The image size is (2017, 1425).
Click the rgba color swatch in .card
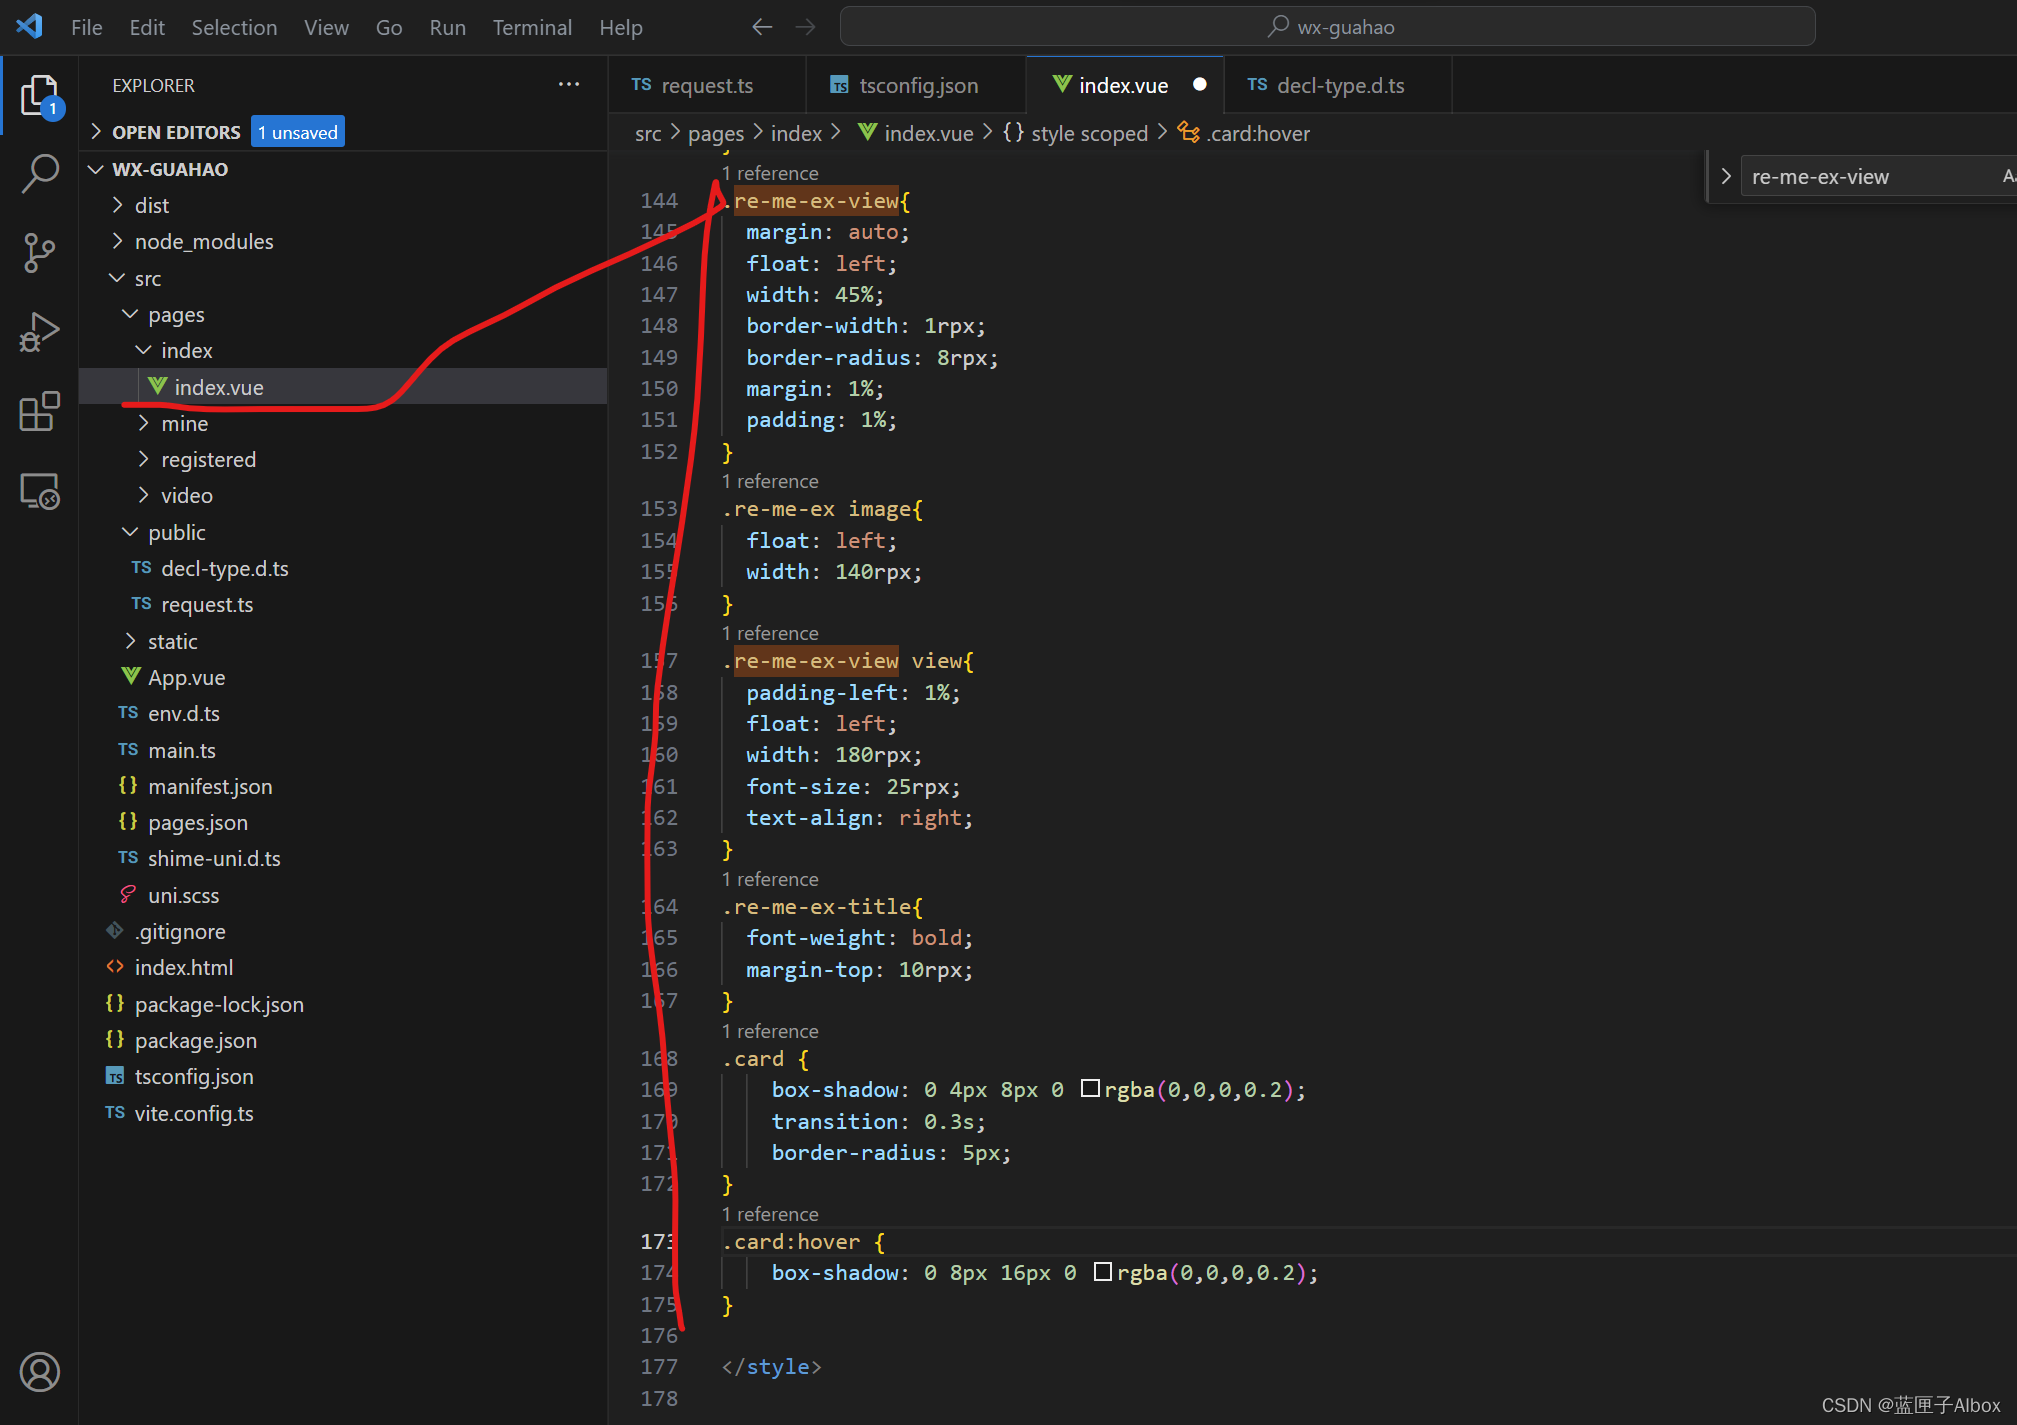click(x=1090, y=1089)
